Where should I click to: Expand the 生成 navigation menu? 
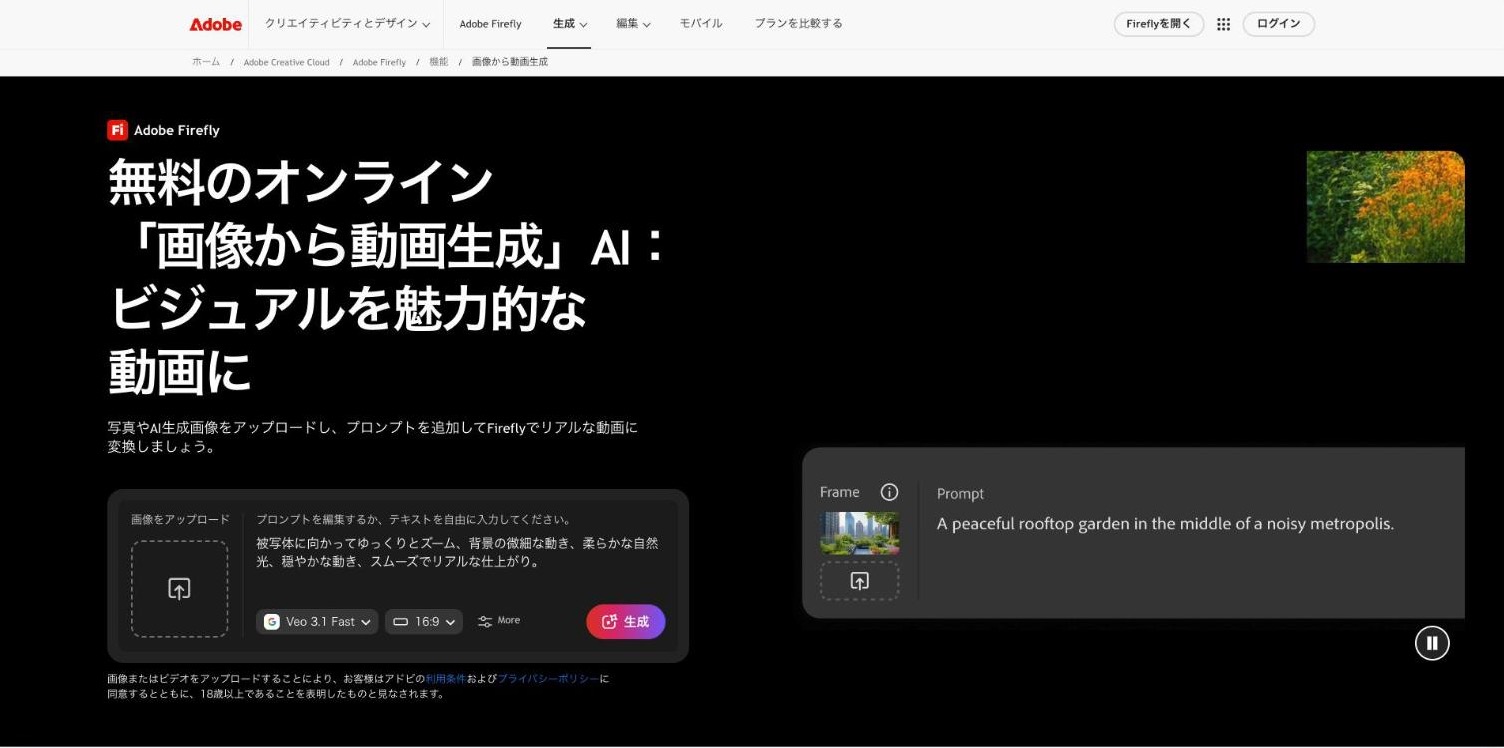(x=570, y=24)
